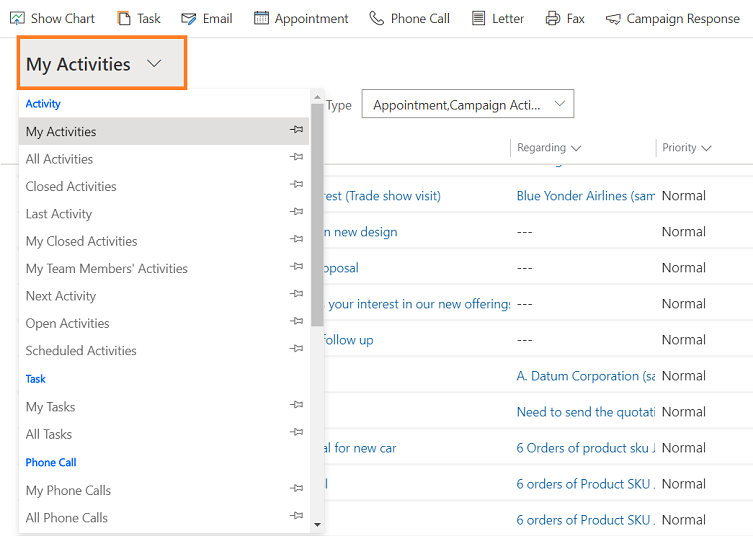Select My Tasks view
Screen dimensions: 753x536
(x=164, y=407)
